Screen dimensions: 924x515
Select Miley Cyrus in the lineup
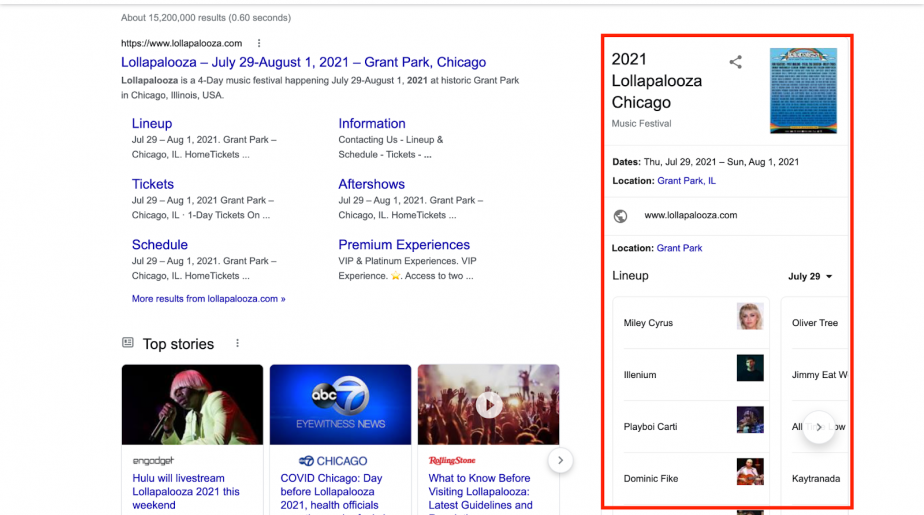click(x=648, y=323)
